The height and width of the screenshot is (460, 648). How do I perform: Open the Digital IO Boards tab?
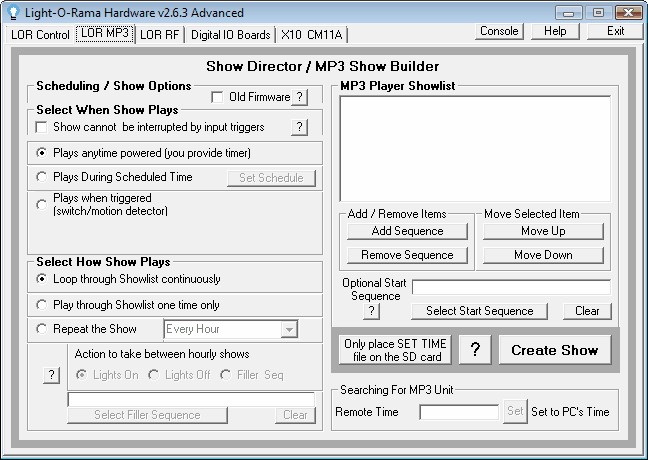click(230, 34)
